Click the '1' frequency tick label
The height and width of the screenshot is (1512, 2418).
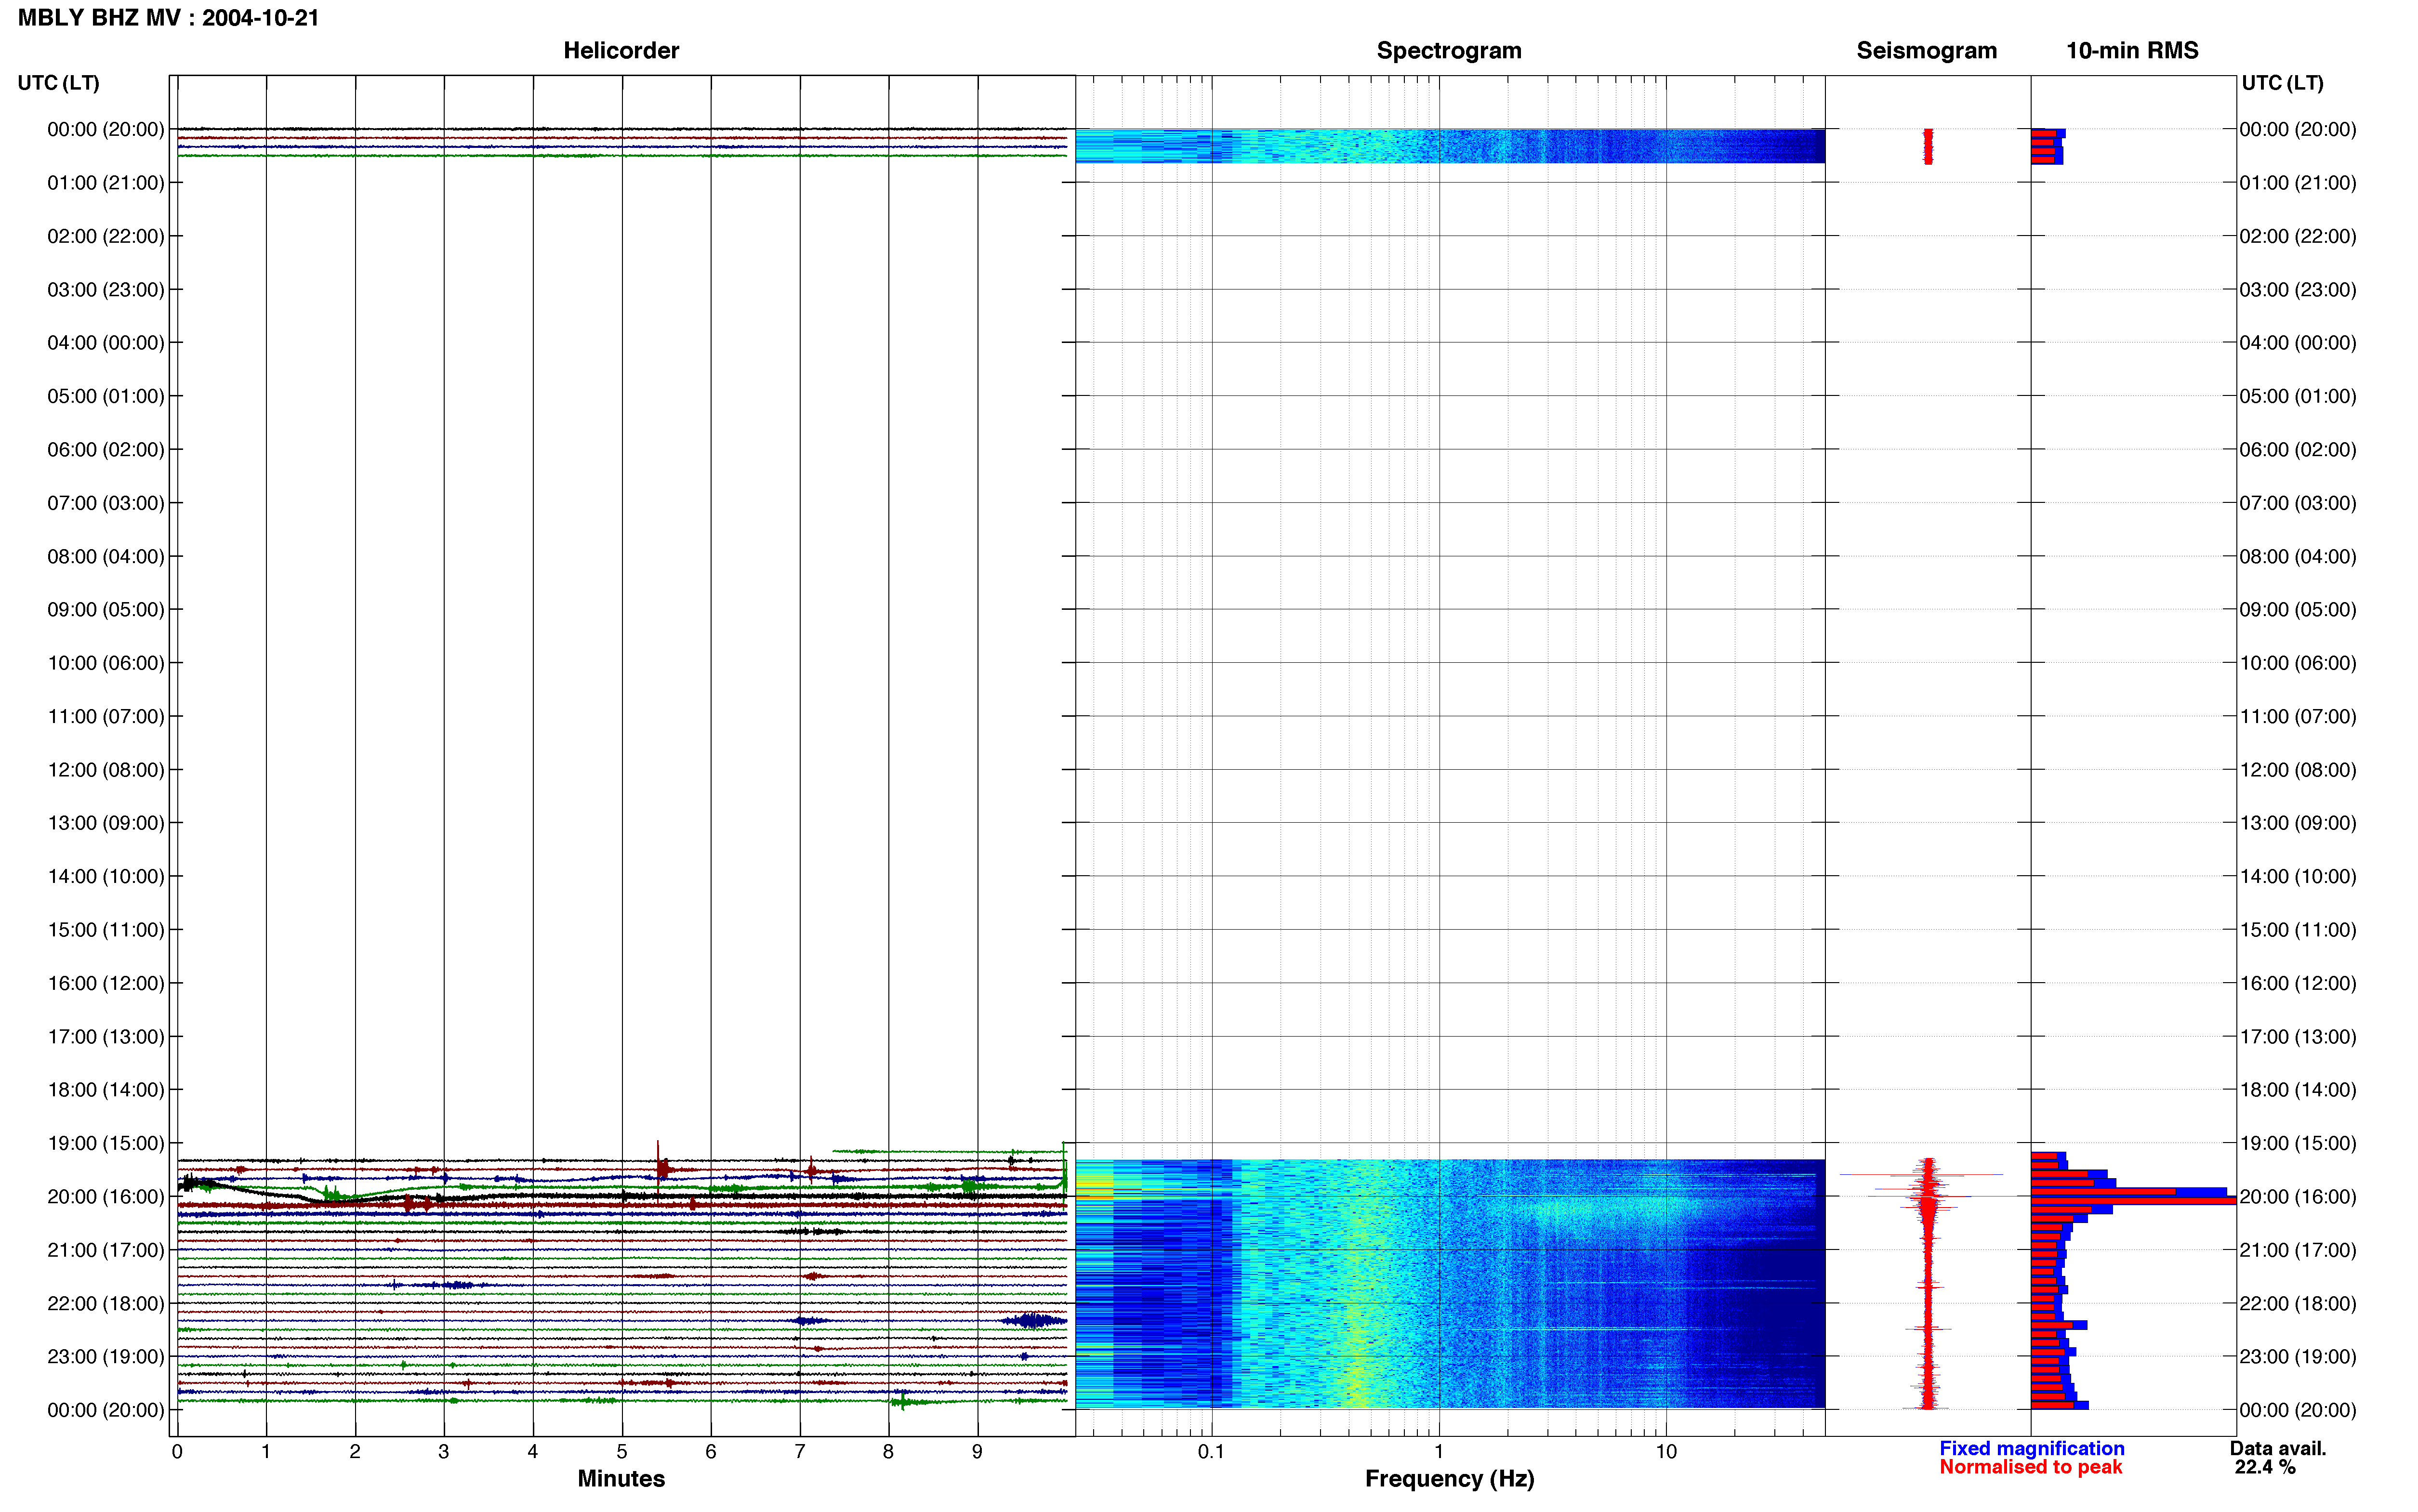(1439, 1452)
